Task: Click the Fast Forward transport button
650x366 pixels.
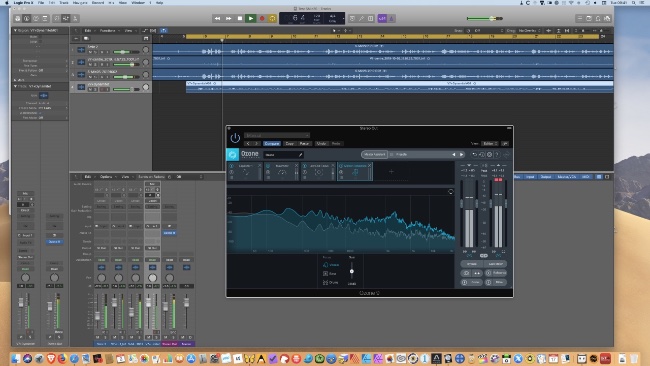Action: click(x=228, y=18)
